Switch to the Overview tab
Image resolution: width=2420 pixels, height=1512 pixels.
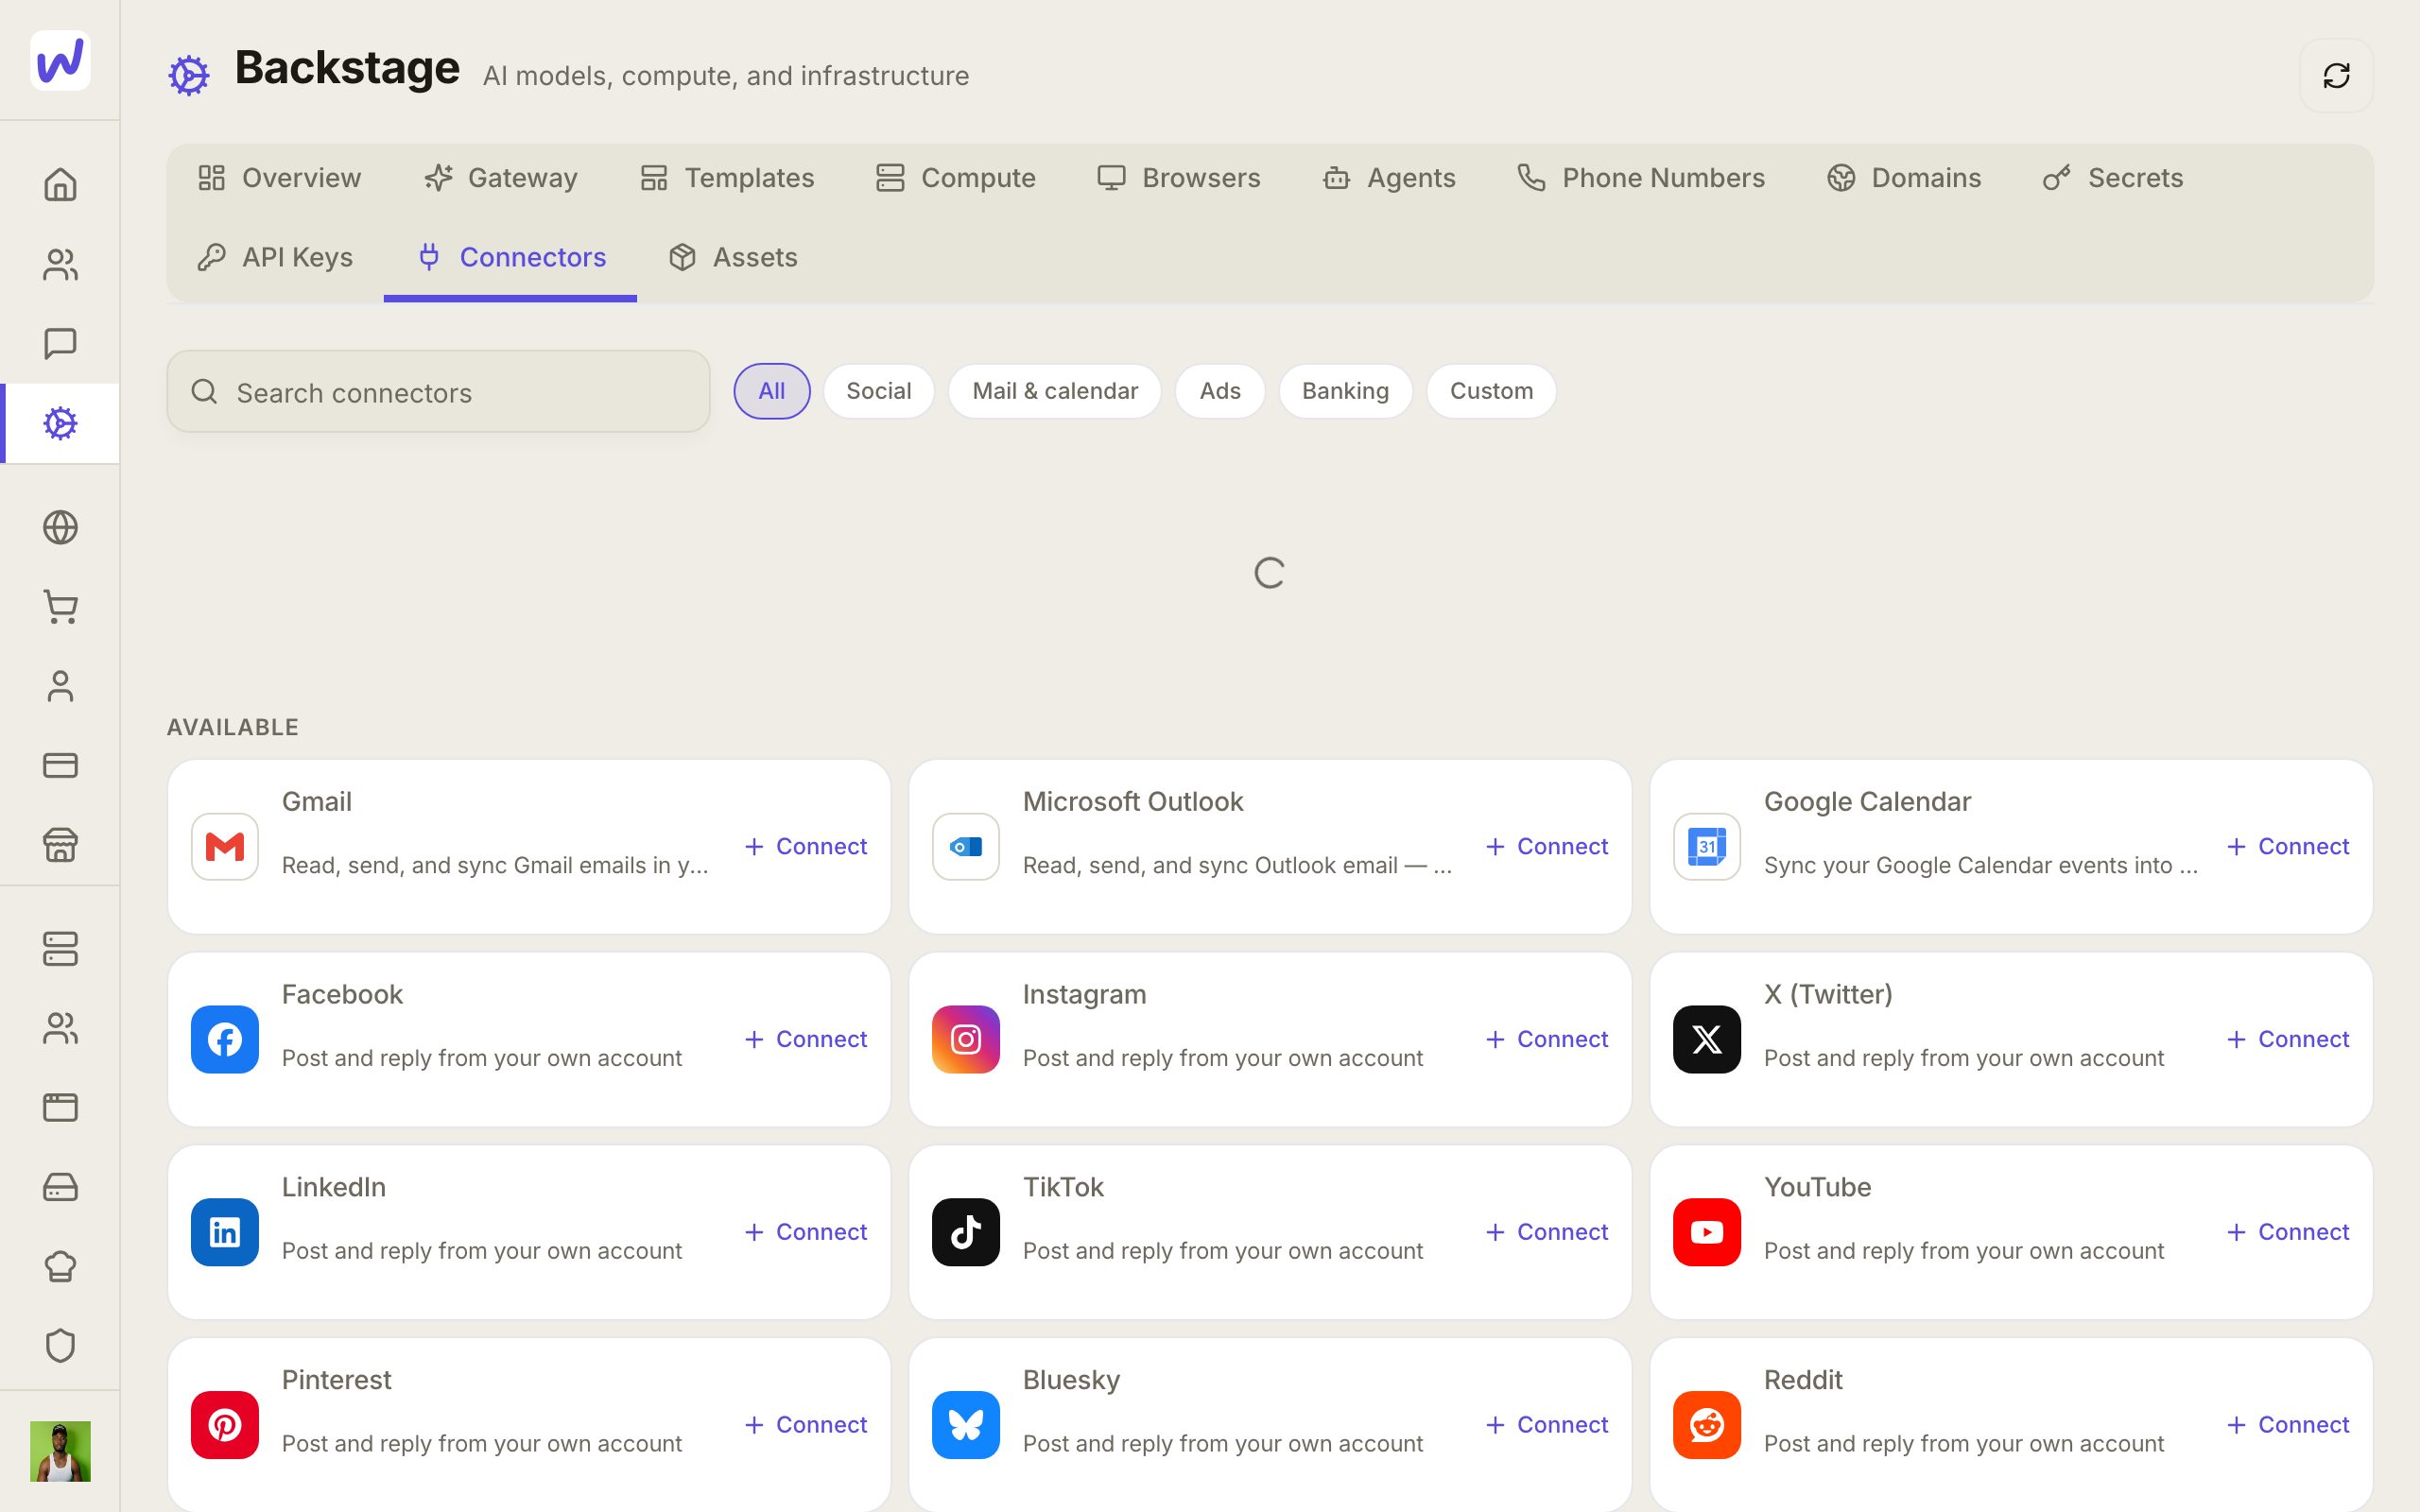click(279, 178)
